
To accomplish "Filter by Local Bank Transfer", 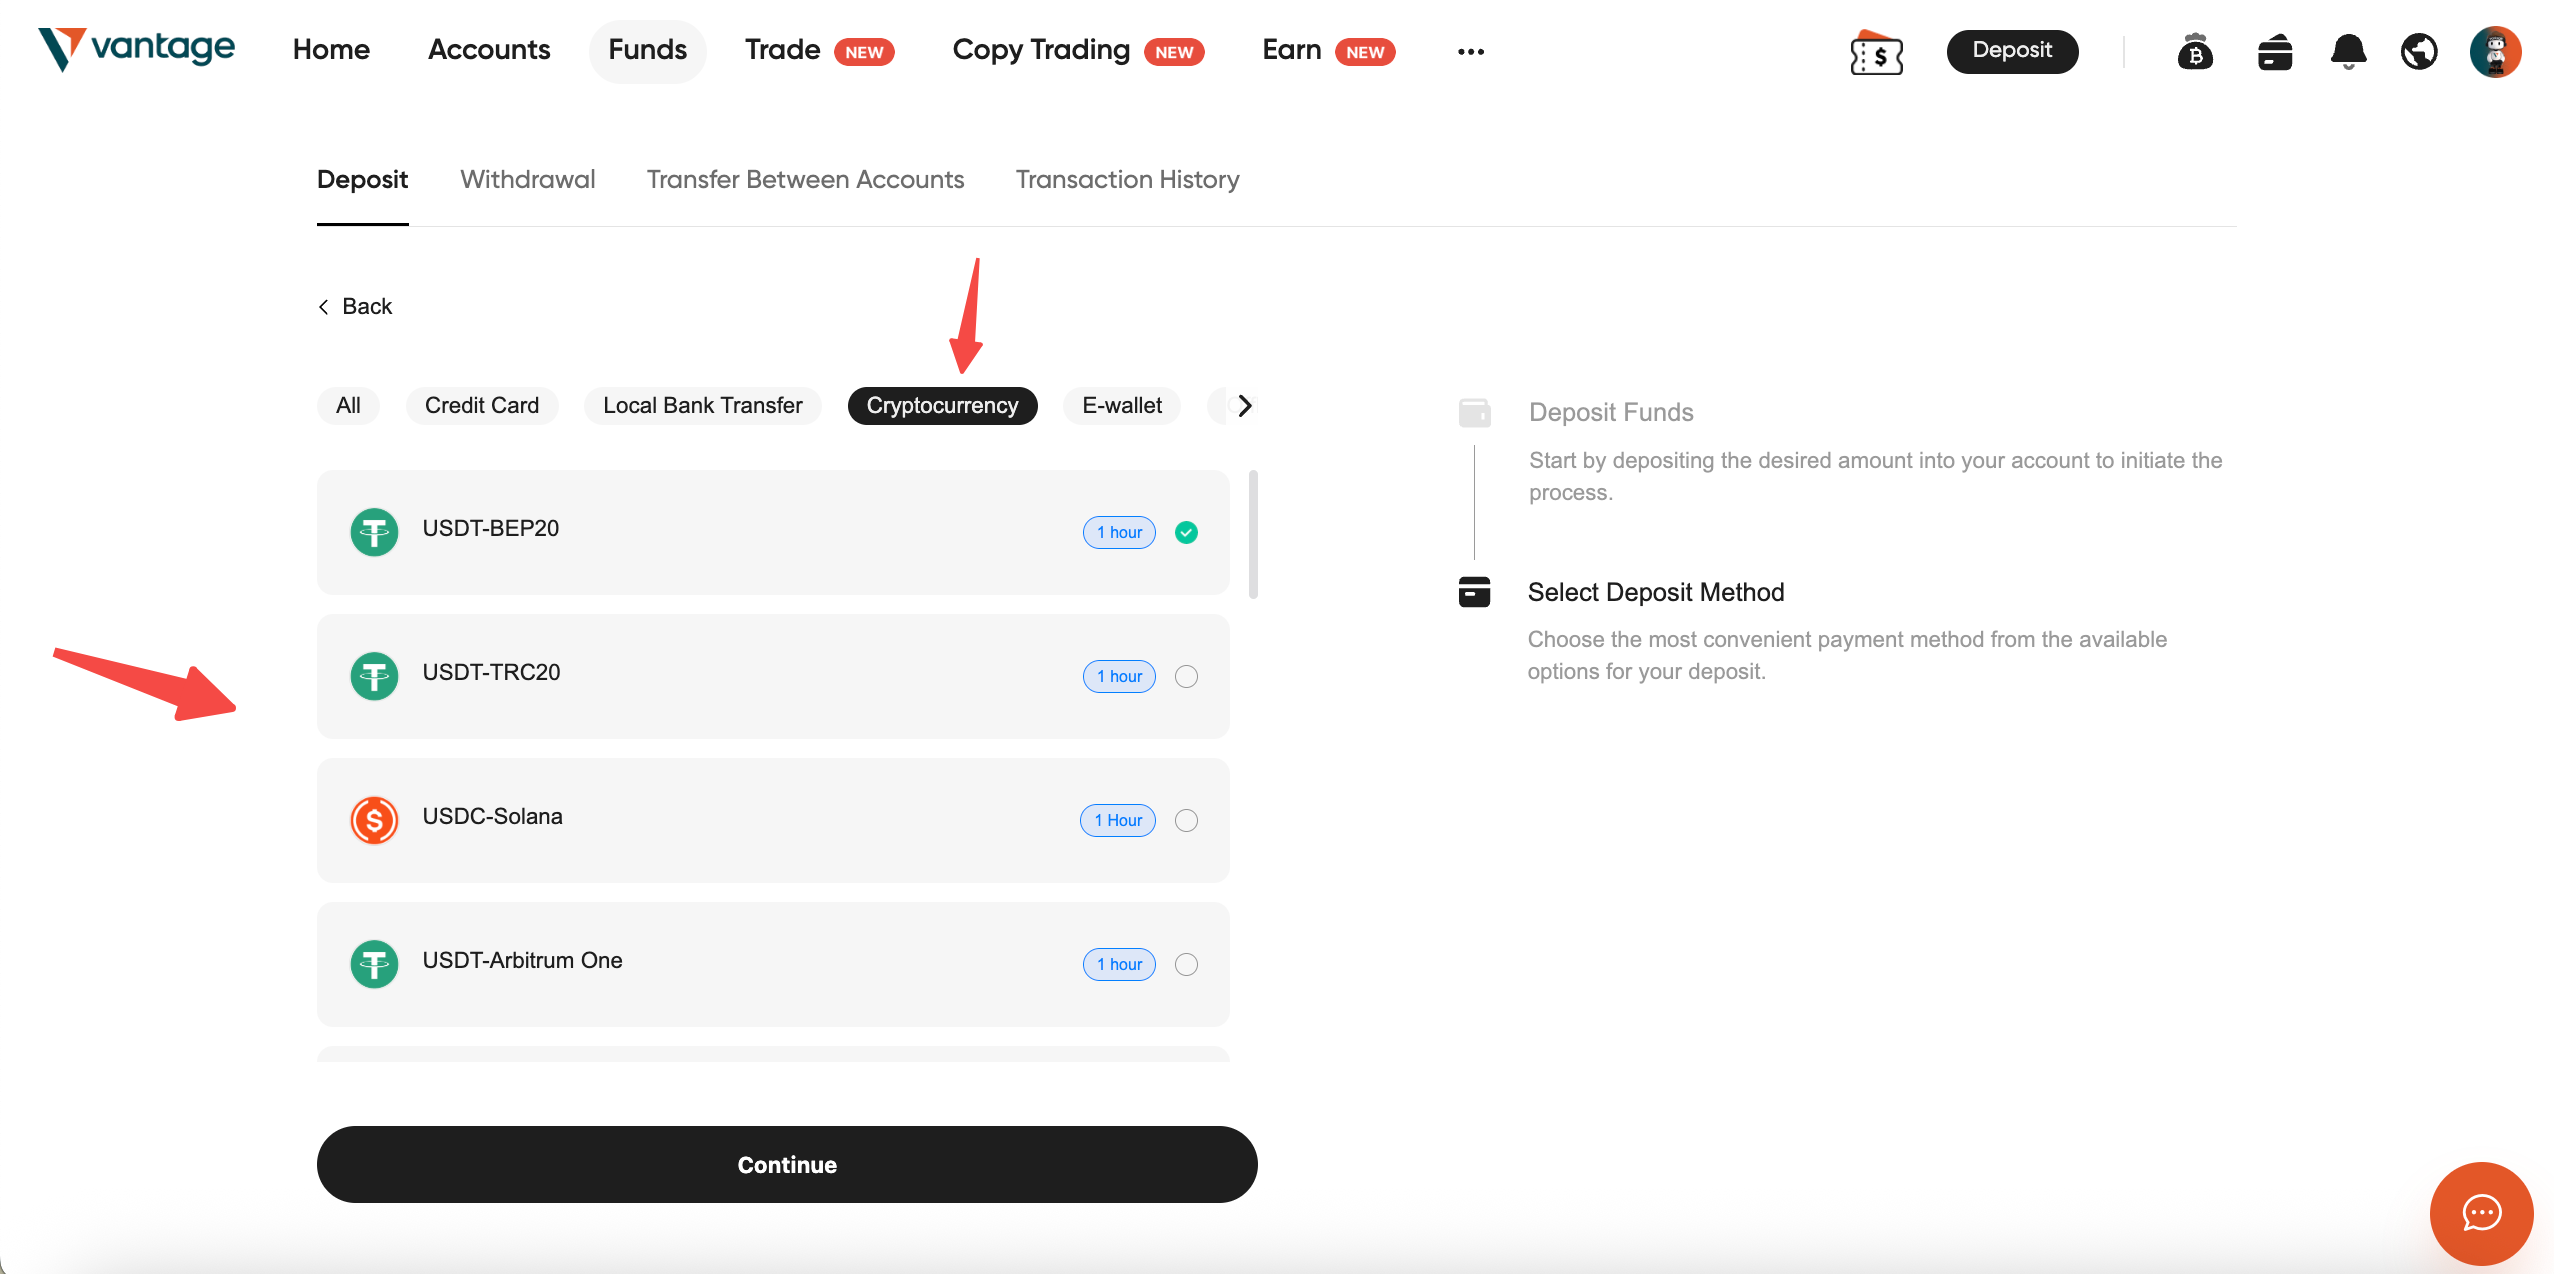I will point(703,405).
